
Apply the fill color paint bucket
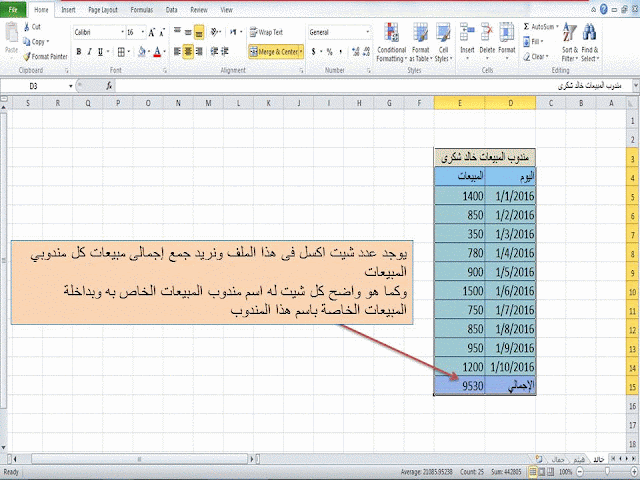142,52
